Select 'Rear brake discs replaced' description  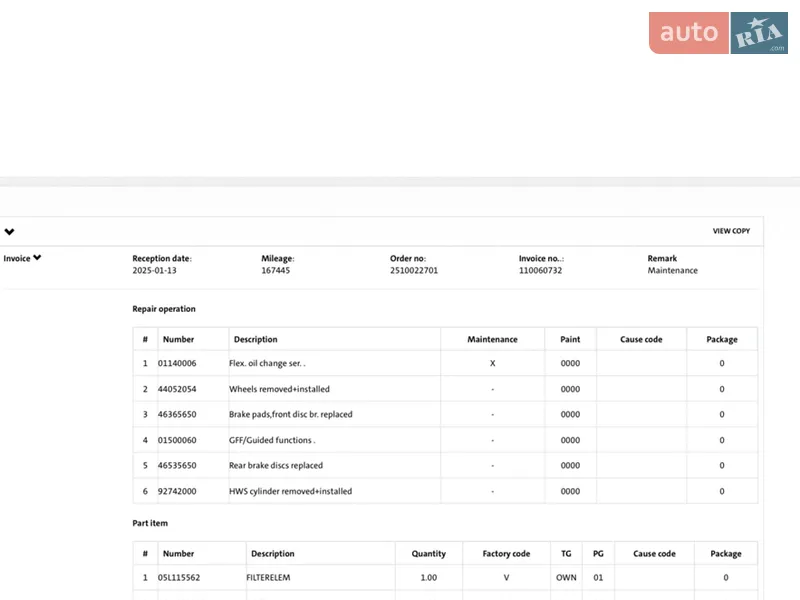click(x=276, y=465)
